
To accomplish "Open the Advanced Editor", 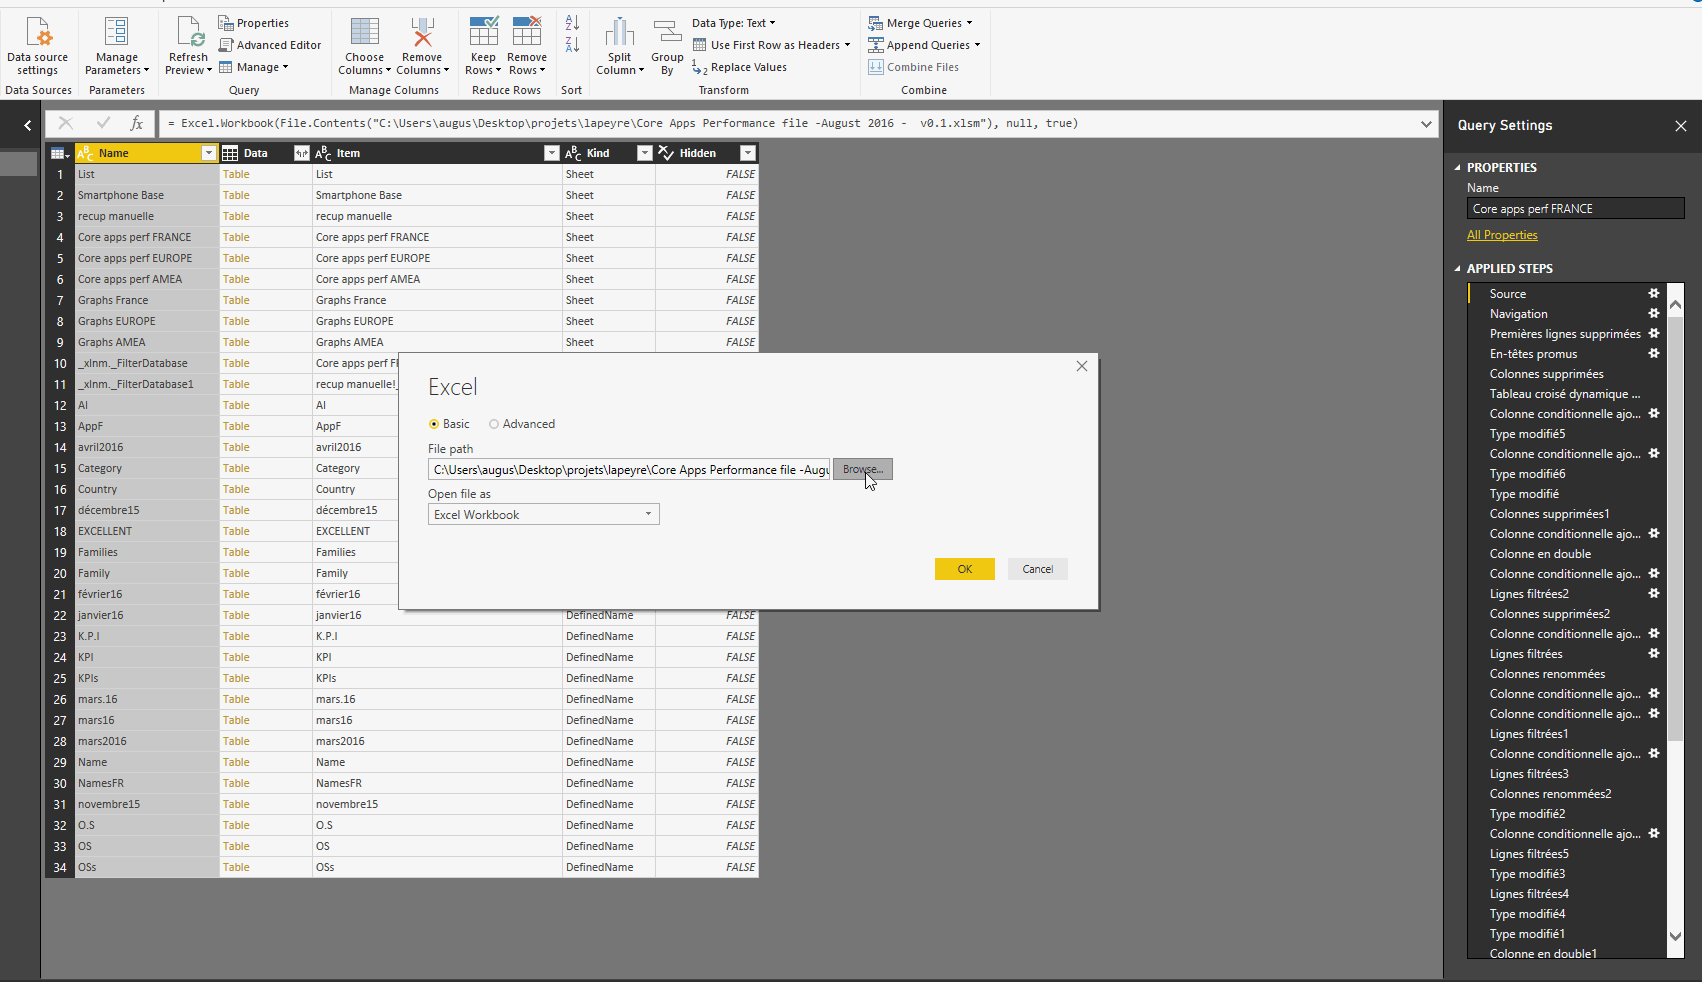I will [270, 45].
